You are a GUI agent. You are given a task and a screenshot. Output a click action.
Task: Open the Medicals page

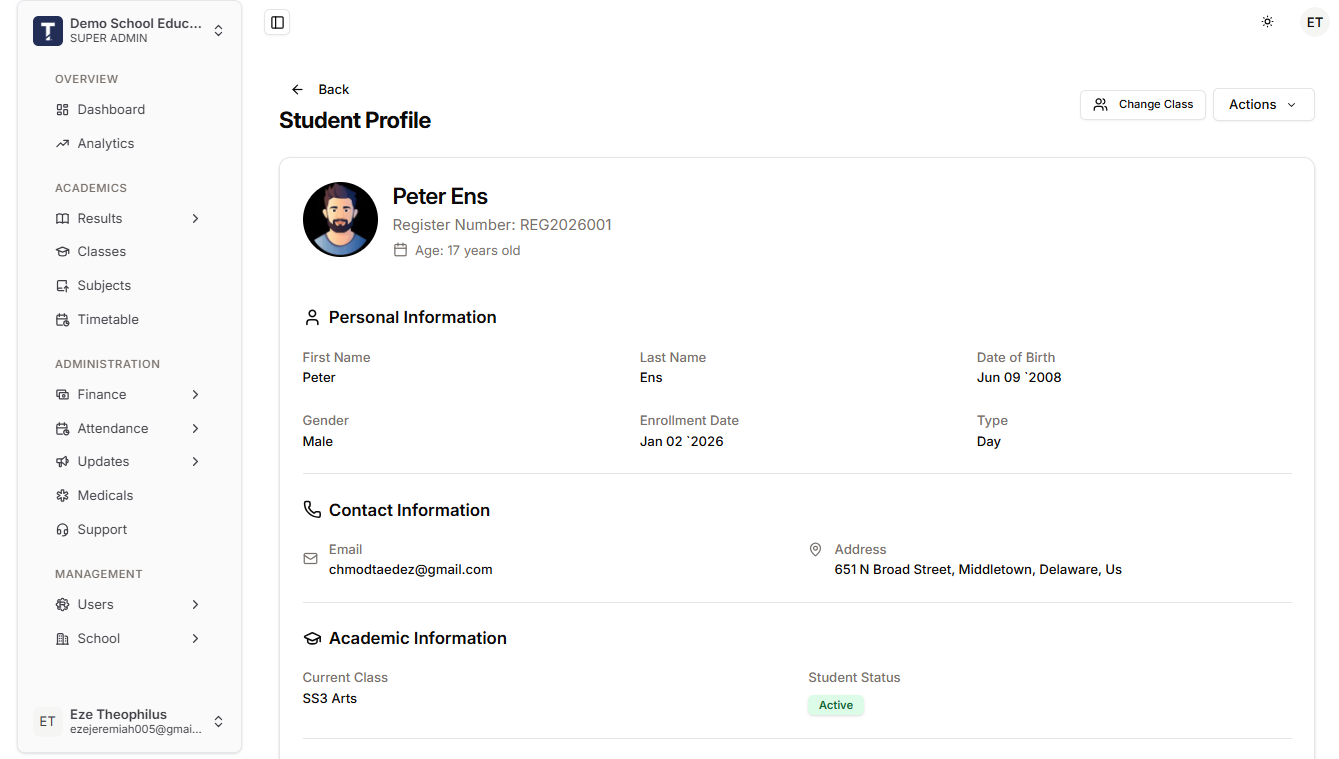[x=105, y=495]
